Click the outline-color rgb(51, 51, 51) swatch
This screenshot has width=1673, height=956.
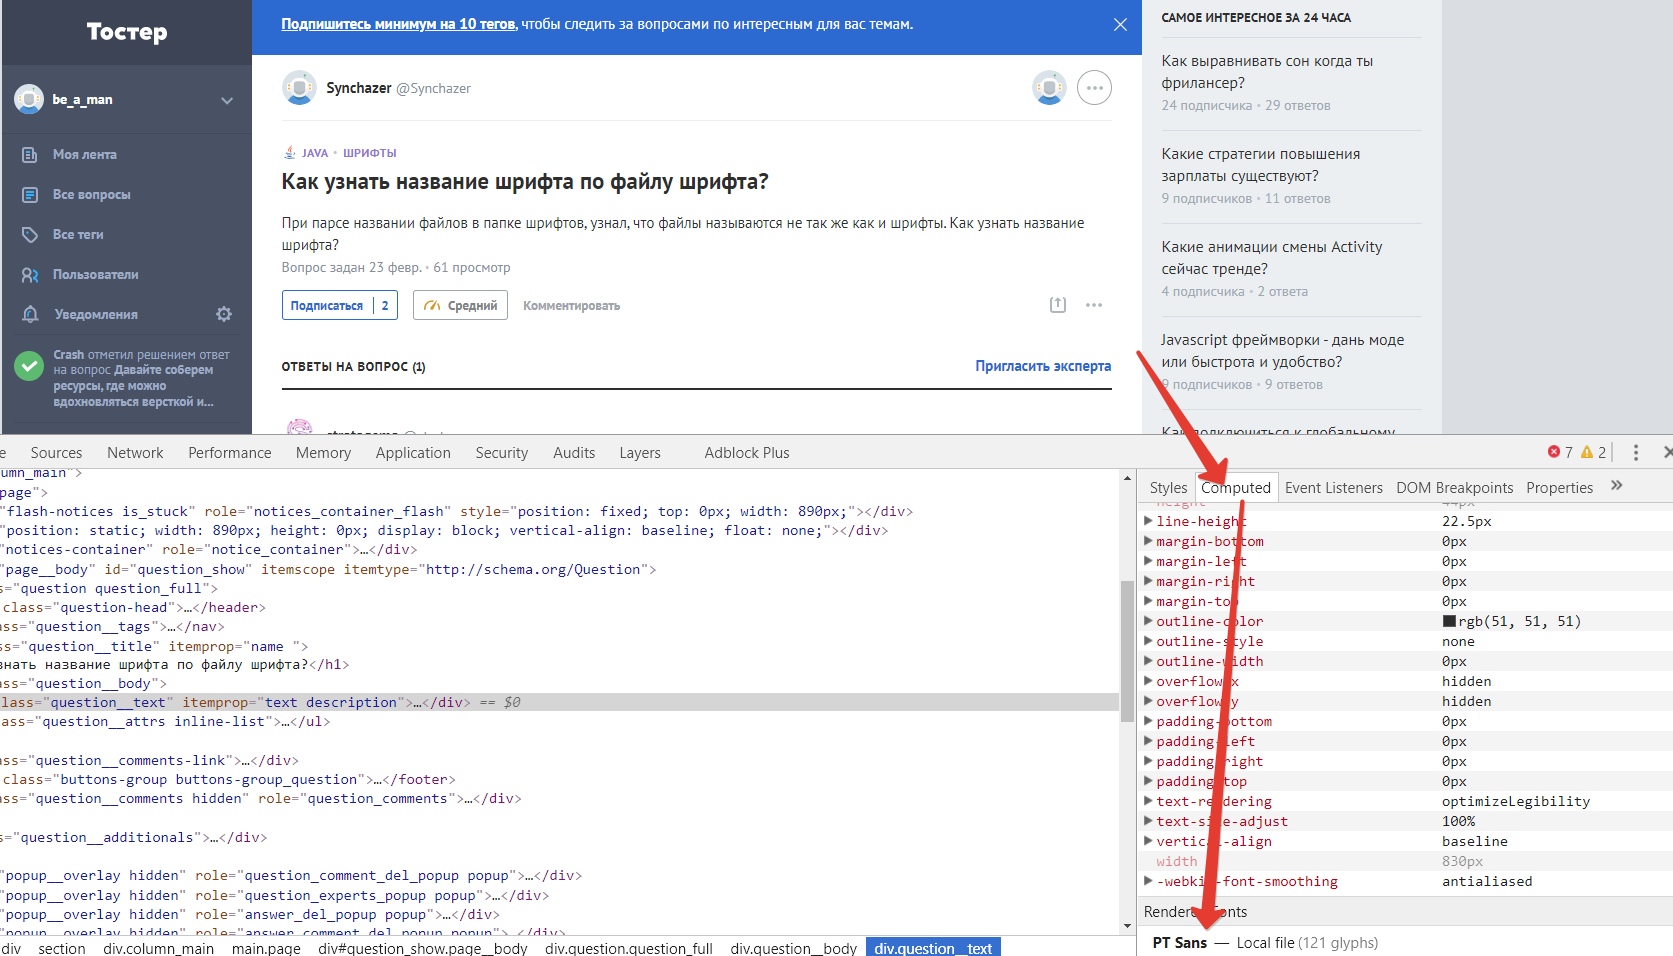1448,621
